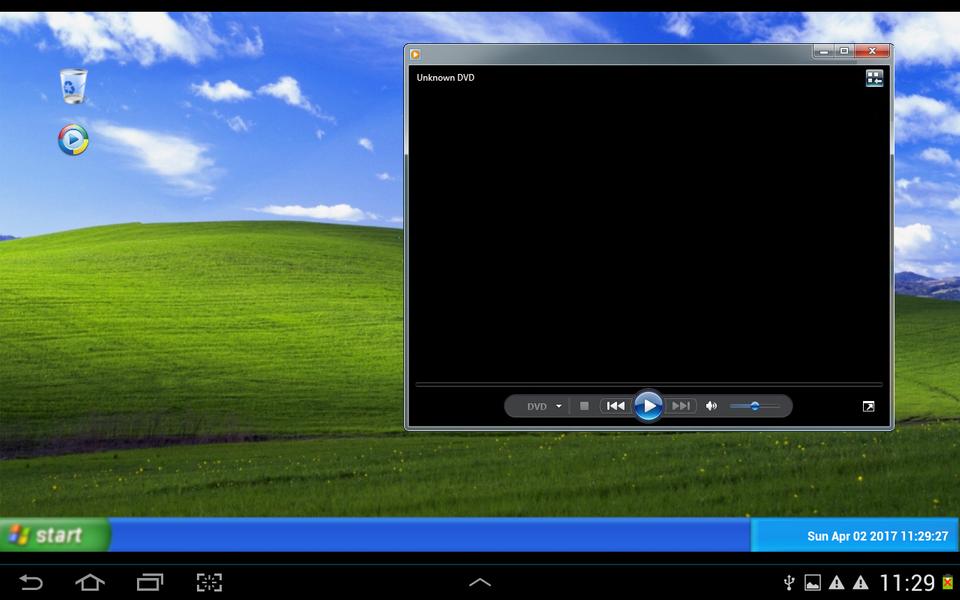Tap the USB status icon

[789, 582]
